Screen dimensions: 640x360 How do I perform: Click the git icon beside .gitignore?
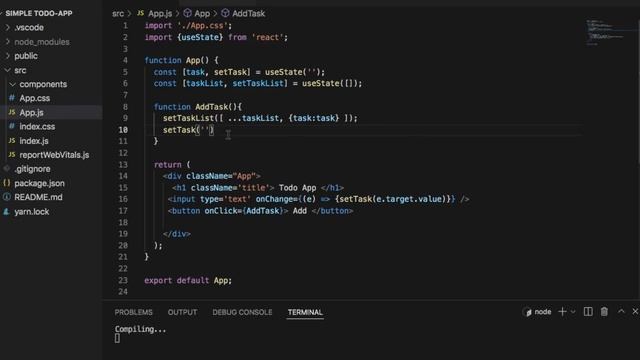[7, 169]
